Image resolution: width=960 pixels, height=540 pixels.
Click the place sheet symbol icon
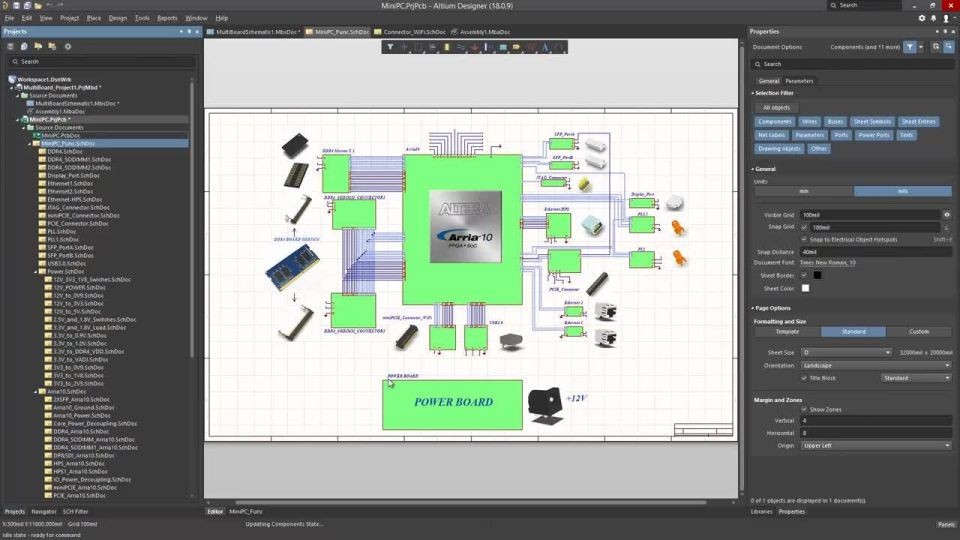coord(503,47)
